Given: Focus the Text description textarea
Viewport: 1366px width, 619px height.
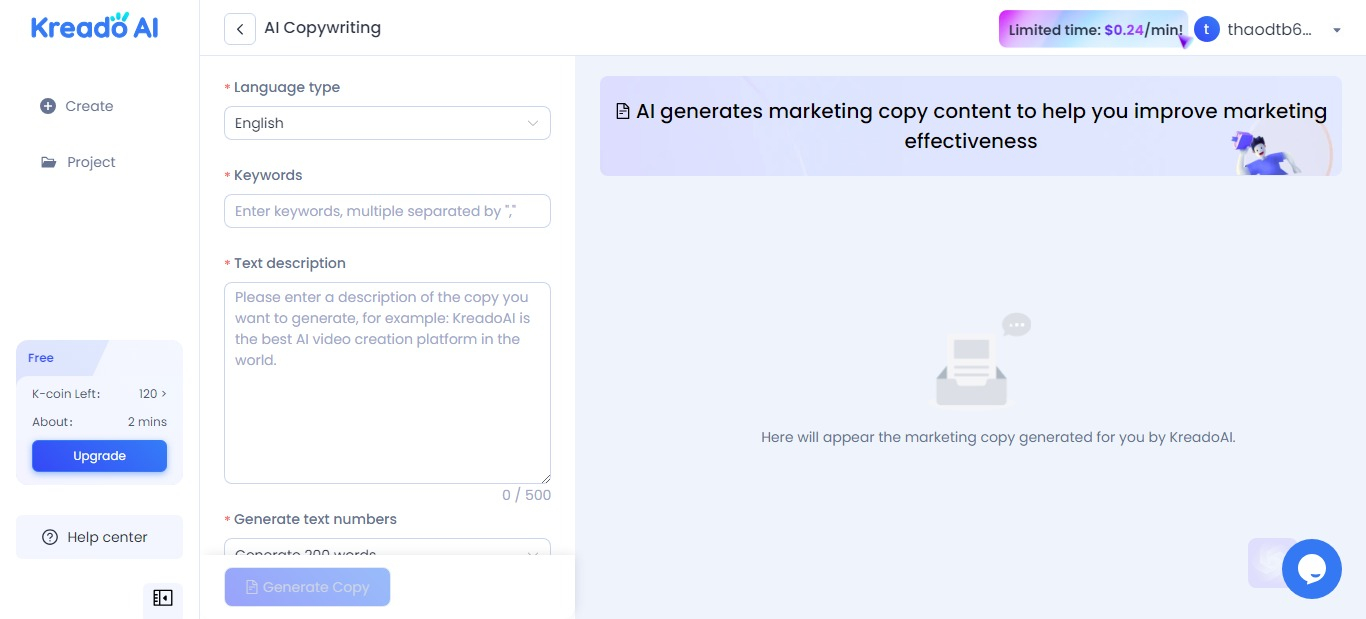Looking at the screenshot, I should (x=387, y=383).
